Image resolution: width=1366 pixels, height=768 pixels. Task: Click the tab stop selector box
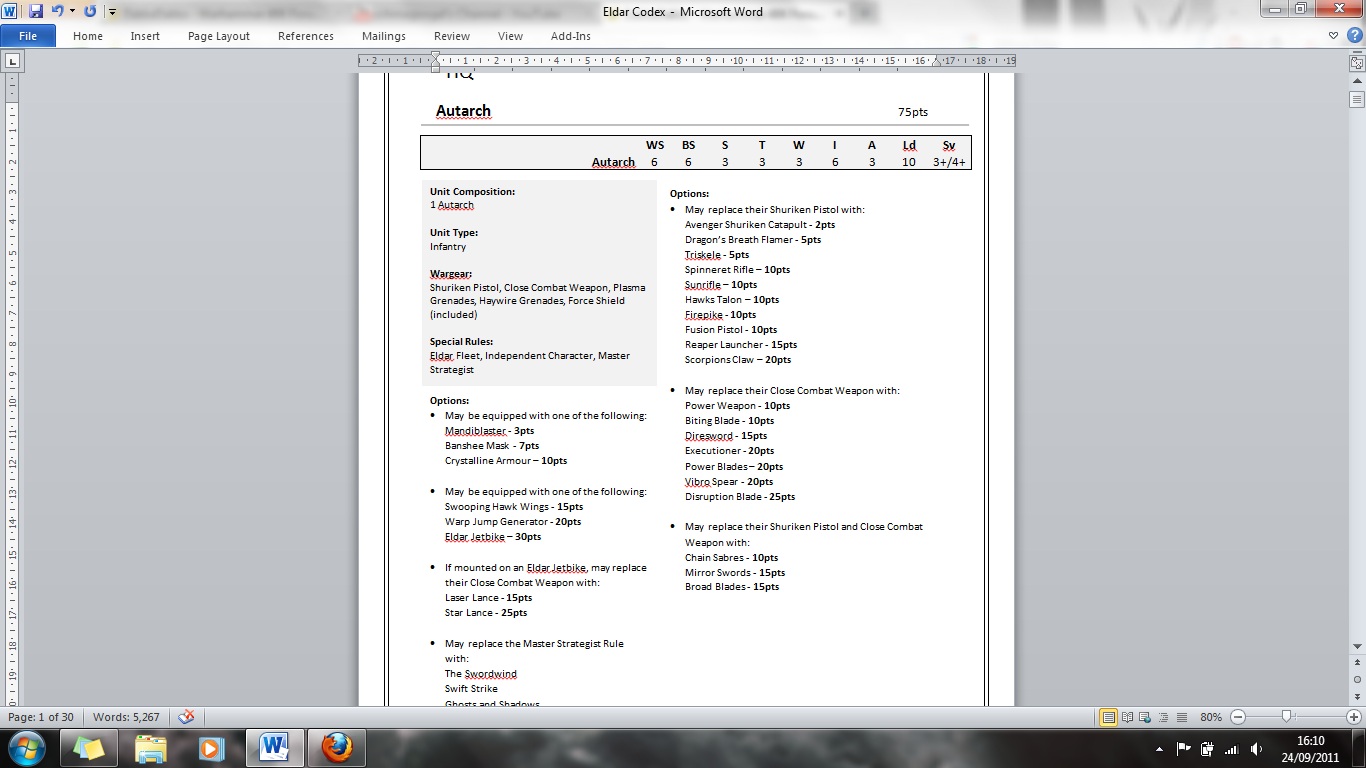(12, 61)
